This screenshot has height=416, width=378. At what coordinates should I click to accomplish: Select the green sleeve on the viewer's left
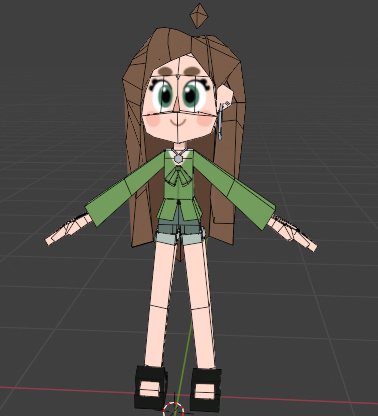(126, 193)
